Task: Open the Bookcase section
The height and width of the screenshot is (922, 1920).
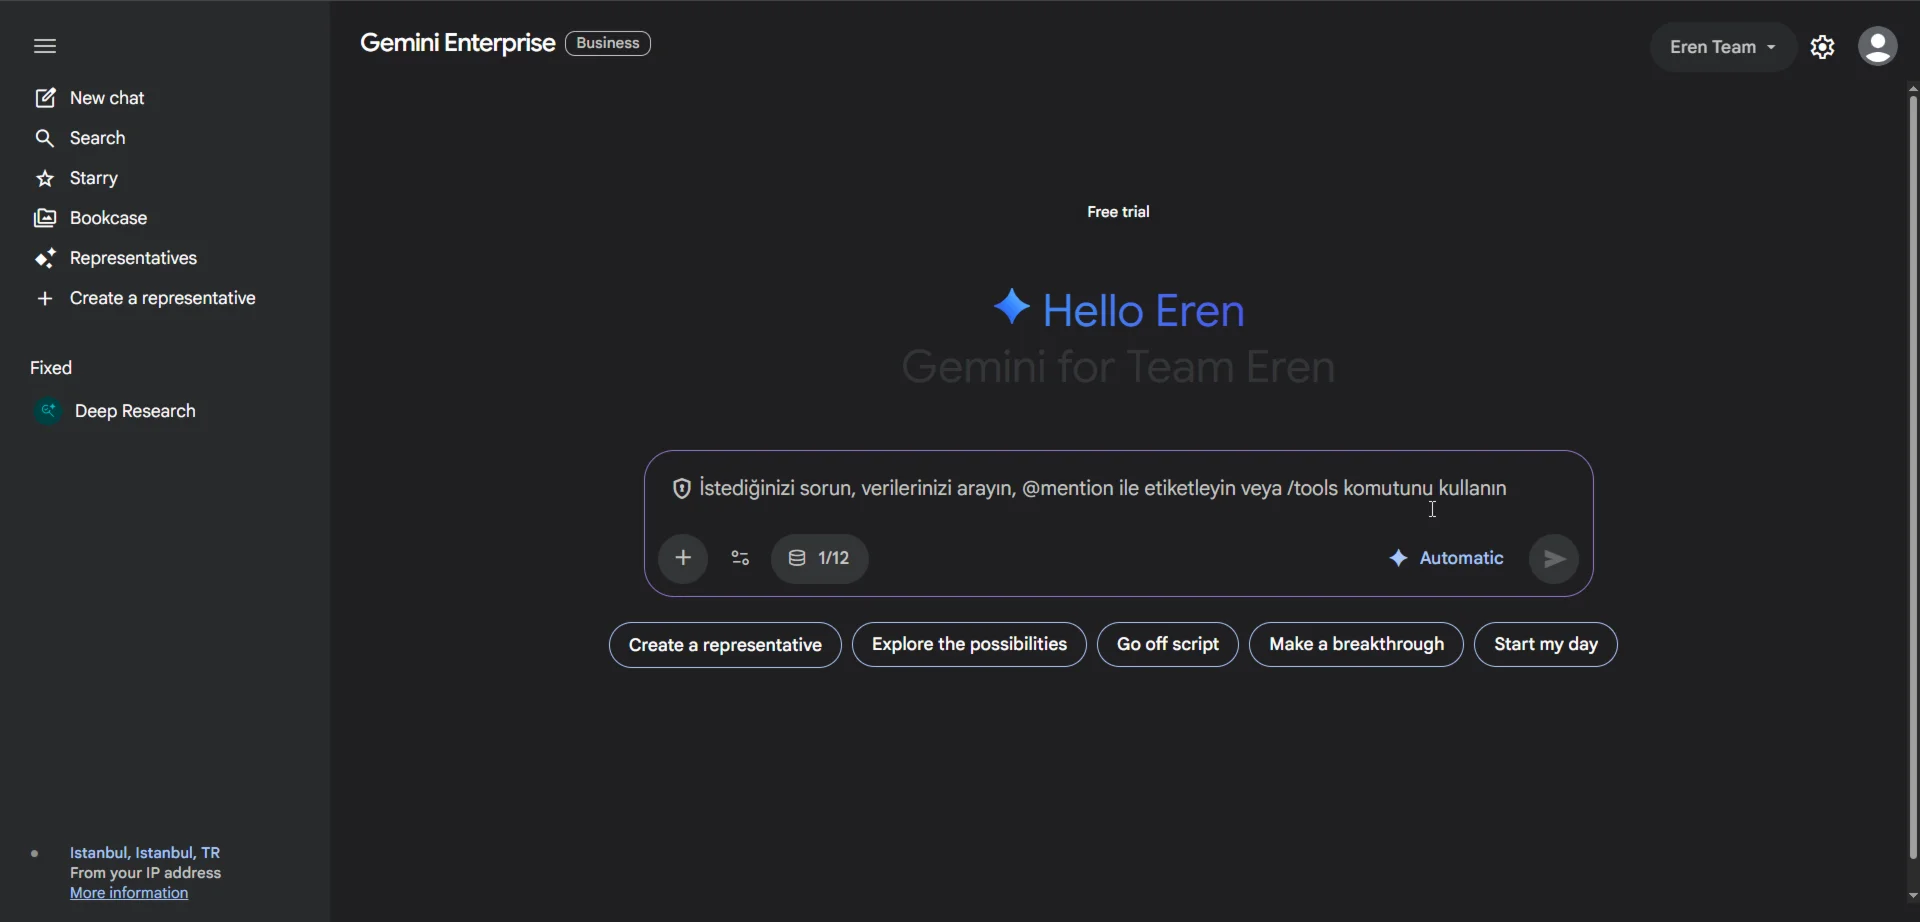Action: click(108, 219)
